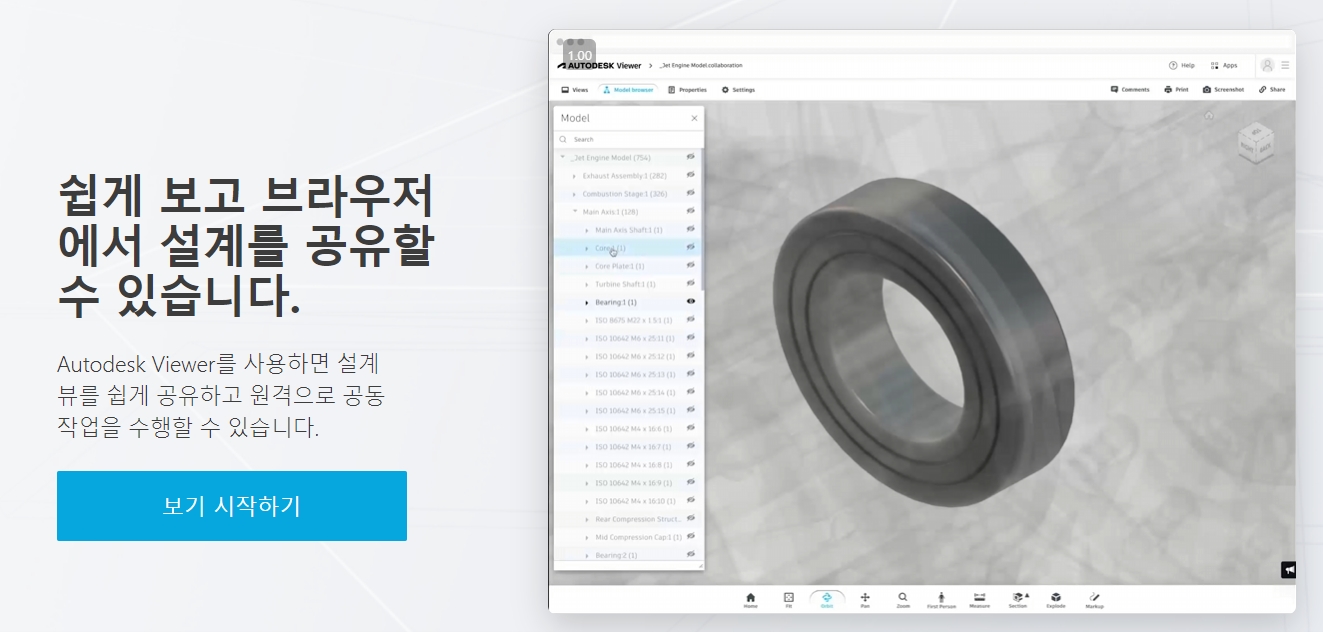Activate the Explode tool

click(x=1056, y=600)
